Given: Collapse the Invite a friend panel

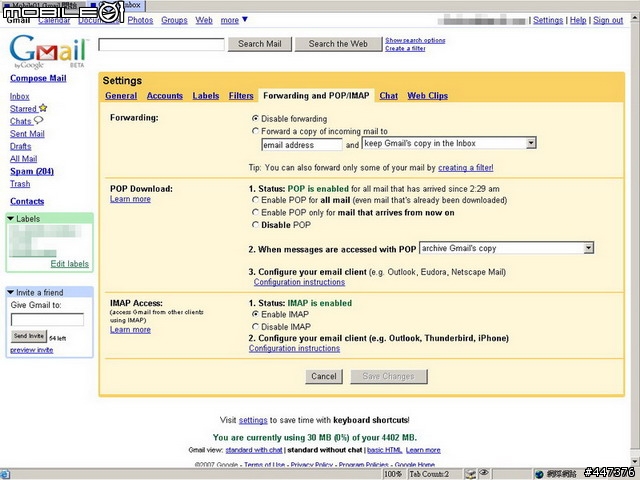Looking at the screenshot, I should 11,292.
